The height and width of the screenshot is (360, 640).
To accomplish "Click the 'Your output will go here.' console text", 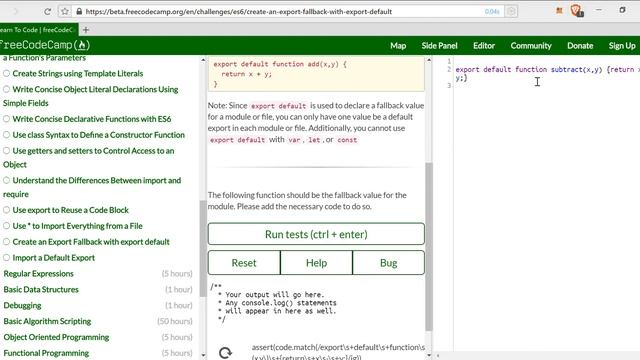I will 275,294.
